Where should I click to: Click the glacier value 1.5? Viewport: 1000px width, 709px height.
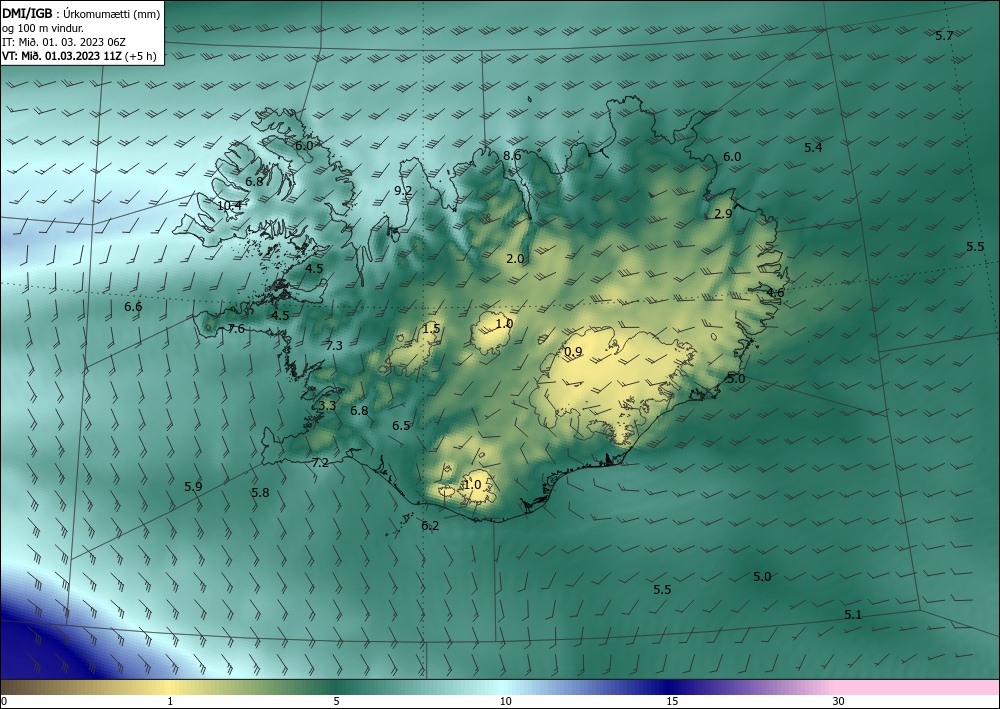(431, 329)
